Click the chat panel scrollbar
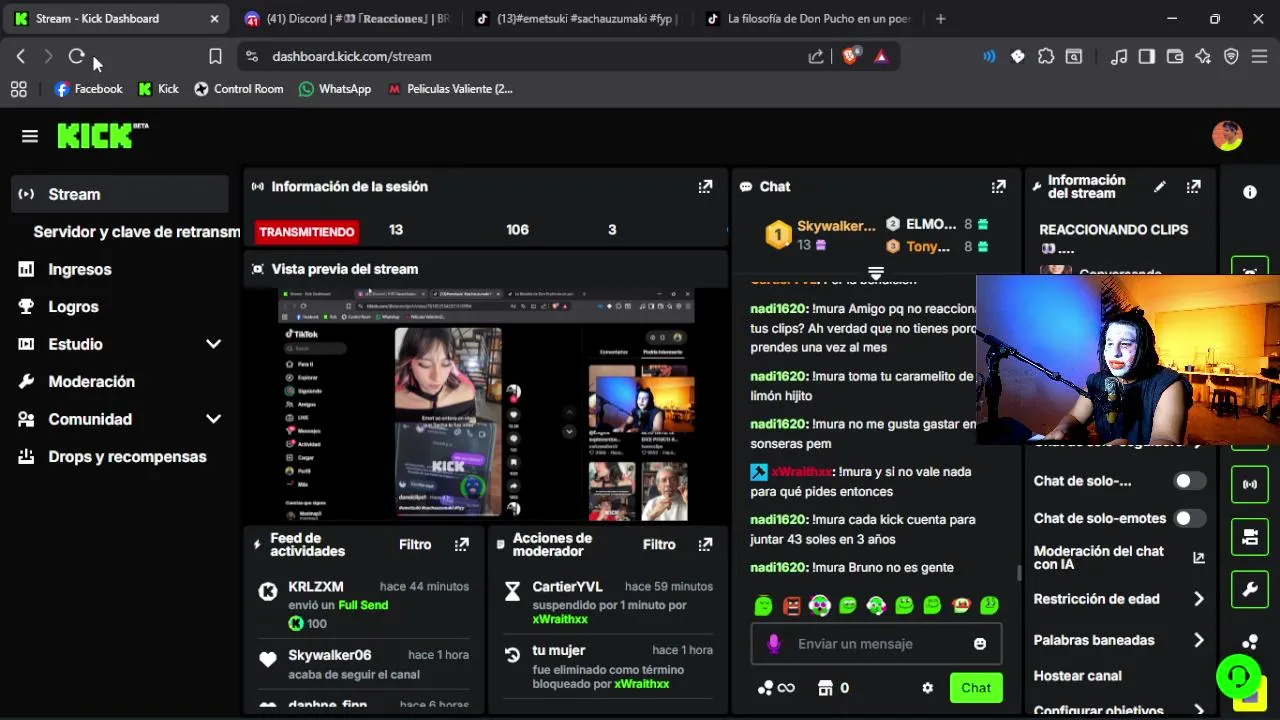Screen dimensions: 1280x720 [x=1019, y=573]
